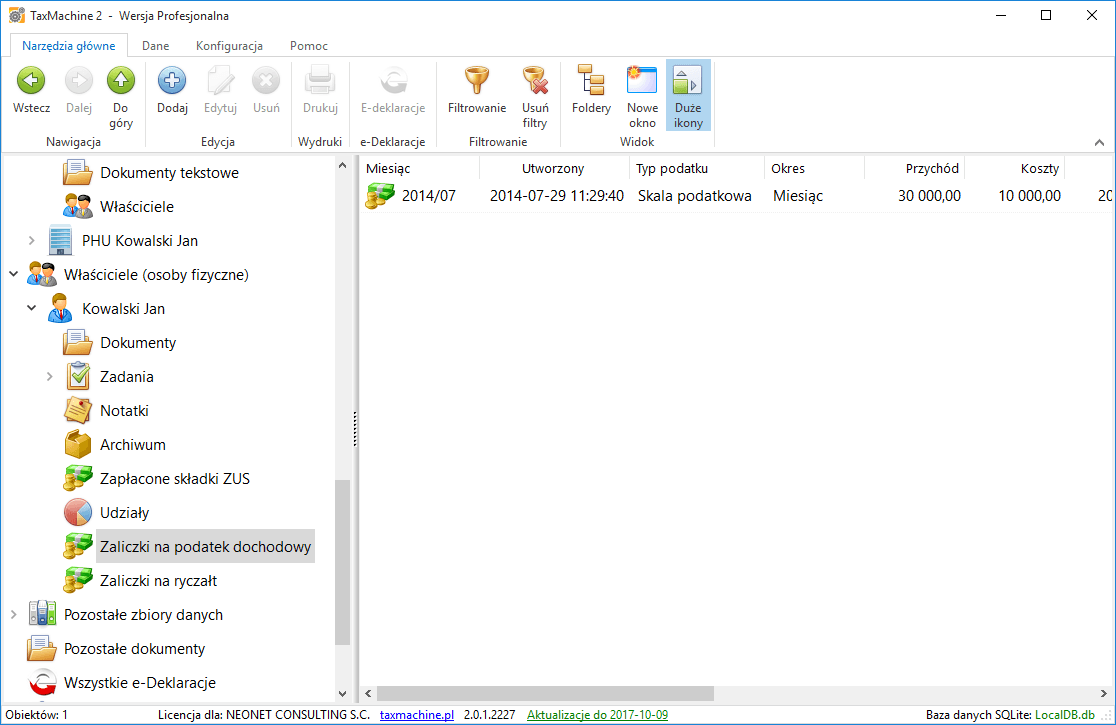Click the Do góry up arrow icon
The image size is (1116, 725).
coord(120,82)
